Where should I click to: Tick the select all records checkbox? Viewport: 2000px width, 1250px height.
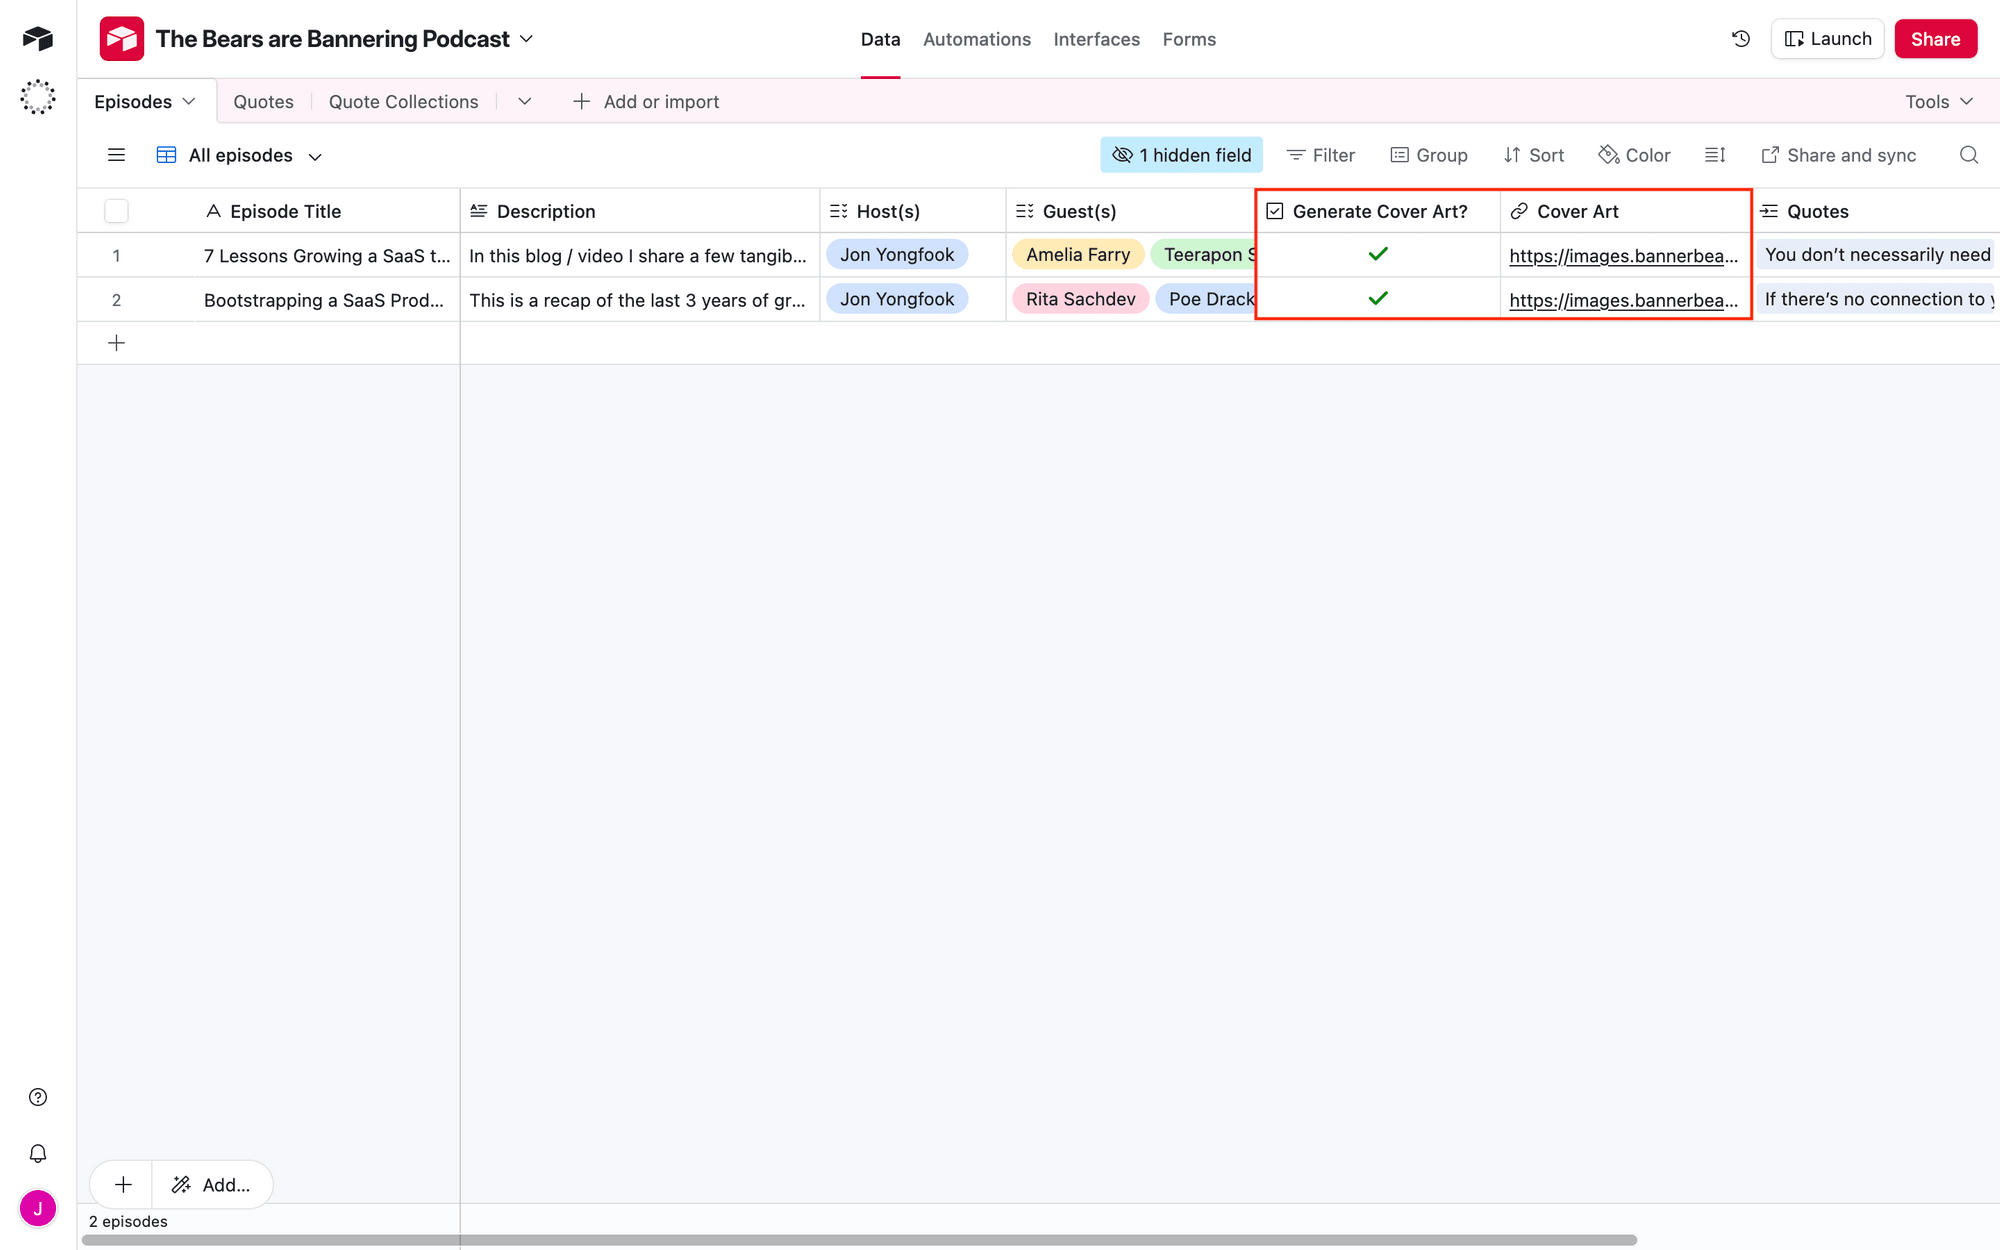pos(116,211)
